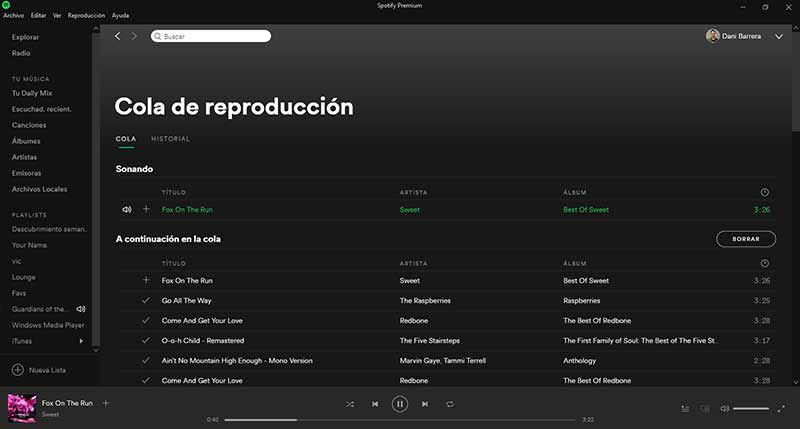Open the Lounge playlist
The height and width of the screenshot is (429, 800).
[x=23, y=277]
